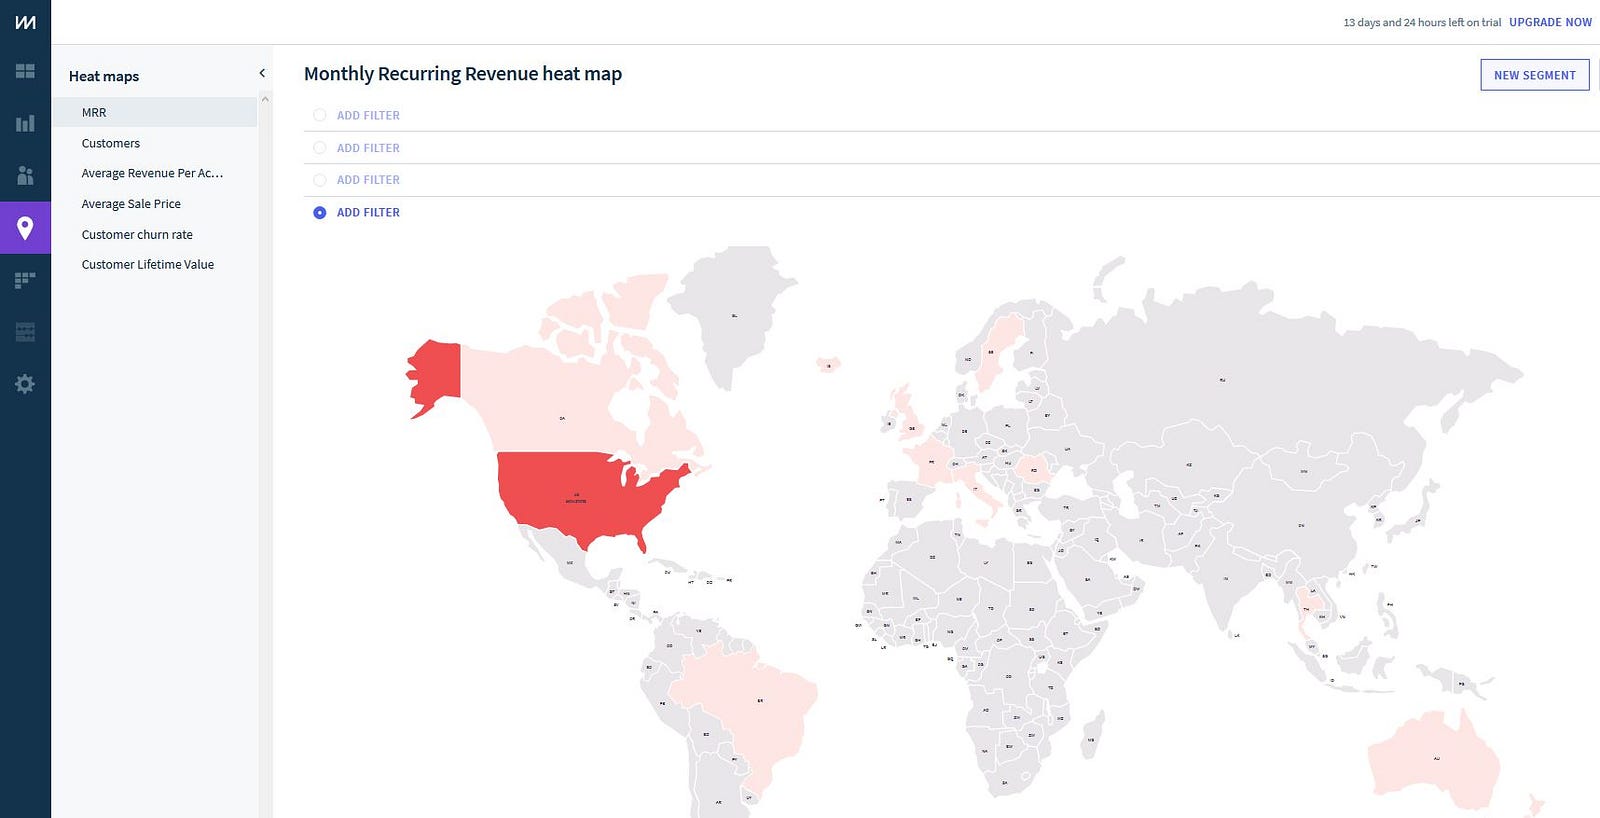Open the settings gear icon

(x=25, y=384)
